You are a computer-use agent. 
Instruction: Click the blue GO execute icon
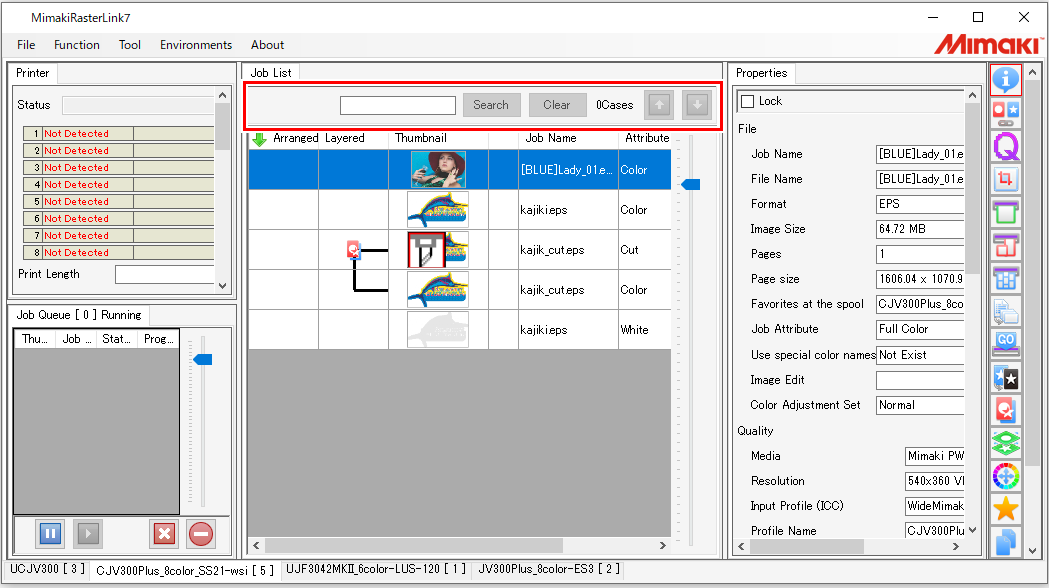(1005, 344)
